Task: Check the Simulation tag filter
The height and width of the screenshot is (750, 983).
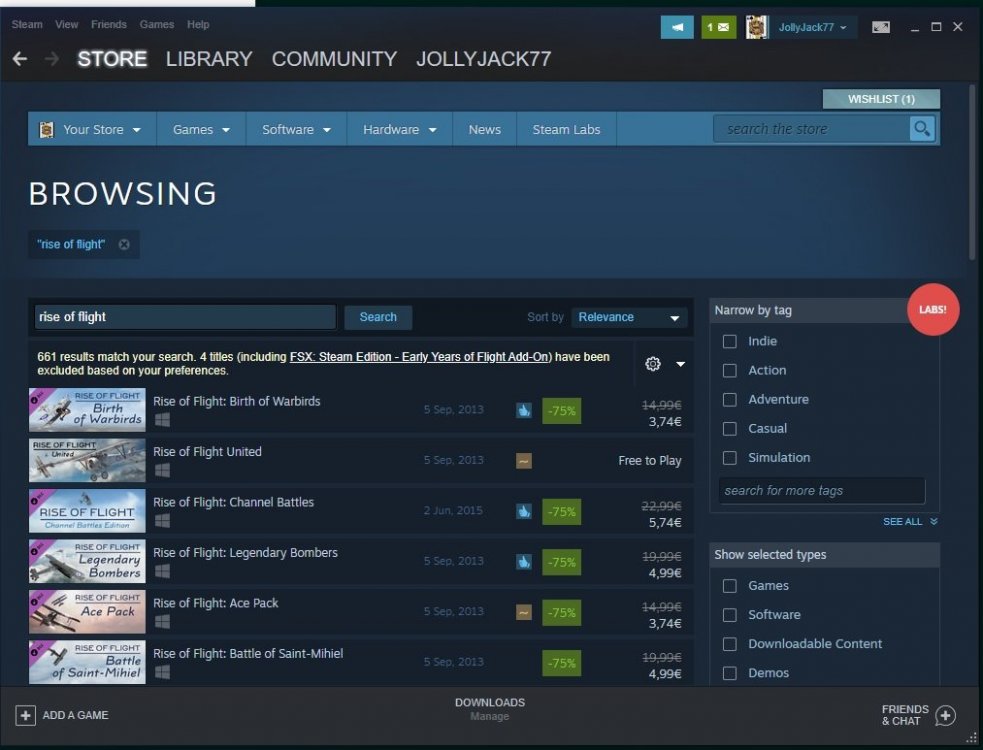Action: point(730,457)
